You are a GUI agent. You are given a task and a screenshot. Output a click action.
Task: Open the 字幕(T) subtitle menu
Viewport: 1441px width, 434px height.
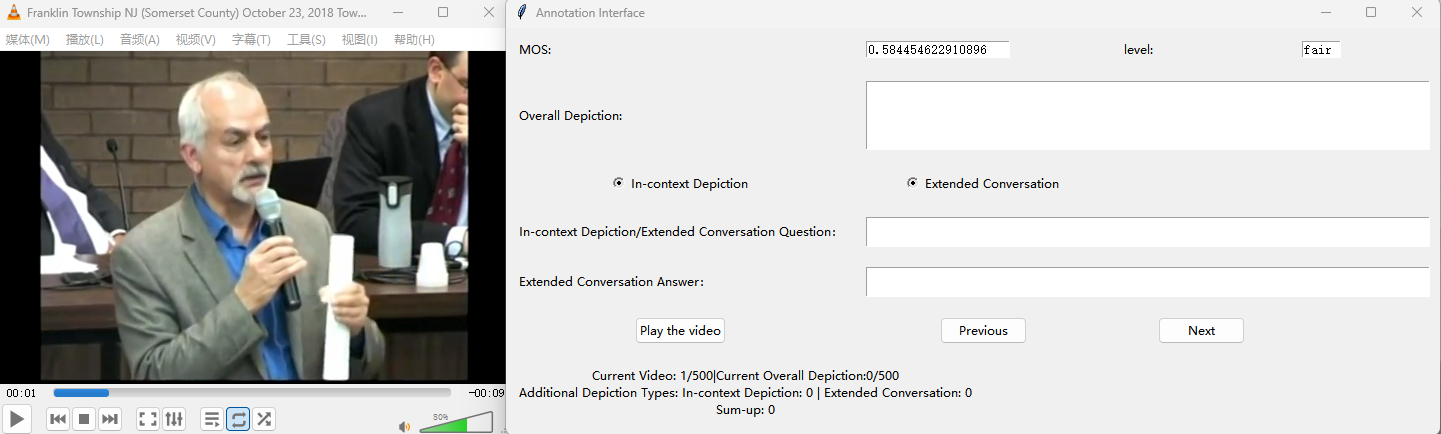click(251, 40)
